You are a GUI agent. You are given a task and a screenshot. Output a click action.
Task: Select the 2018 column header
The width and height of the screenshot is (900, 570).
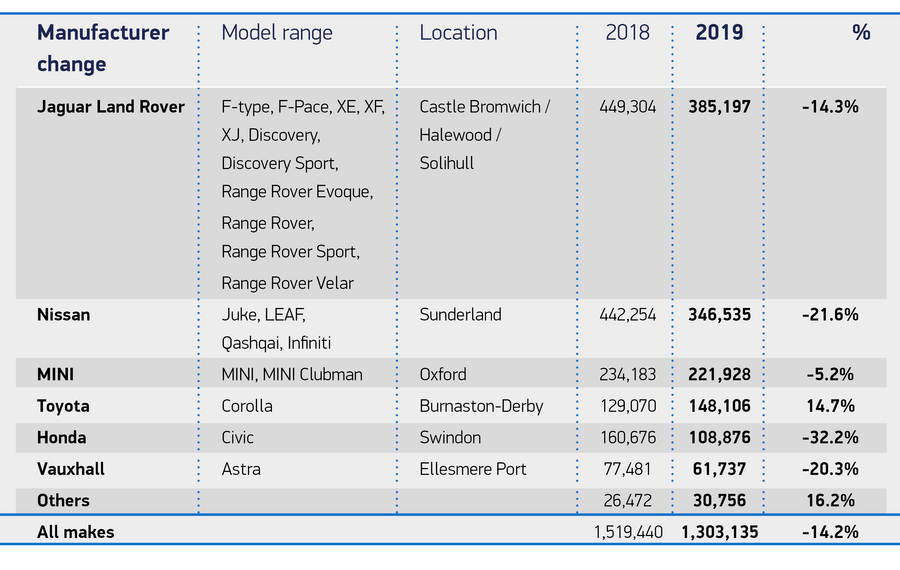627,32
